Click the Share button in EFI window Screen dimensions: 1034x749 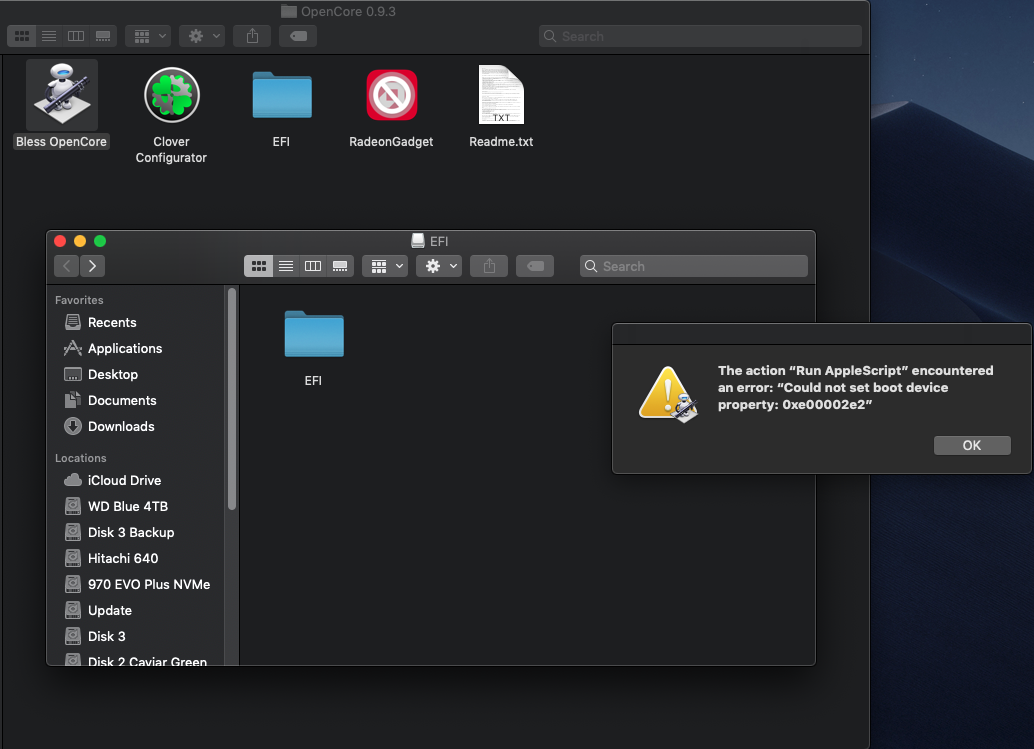point(489,266)
